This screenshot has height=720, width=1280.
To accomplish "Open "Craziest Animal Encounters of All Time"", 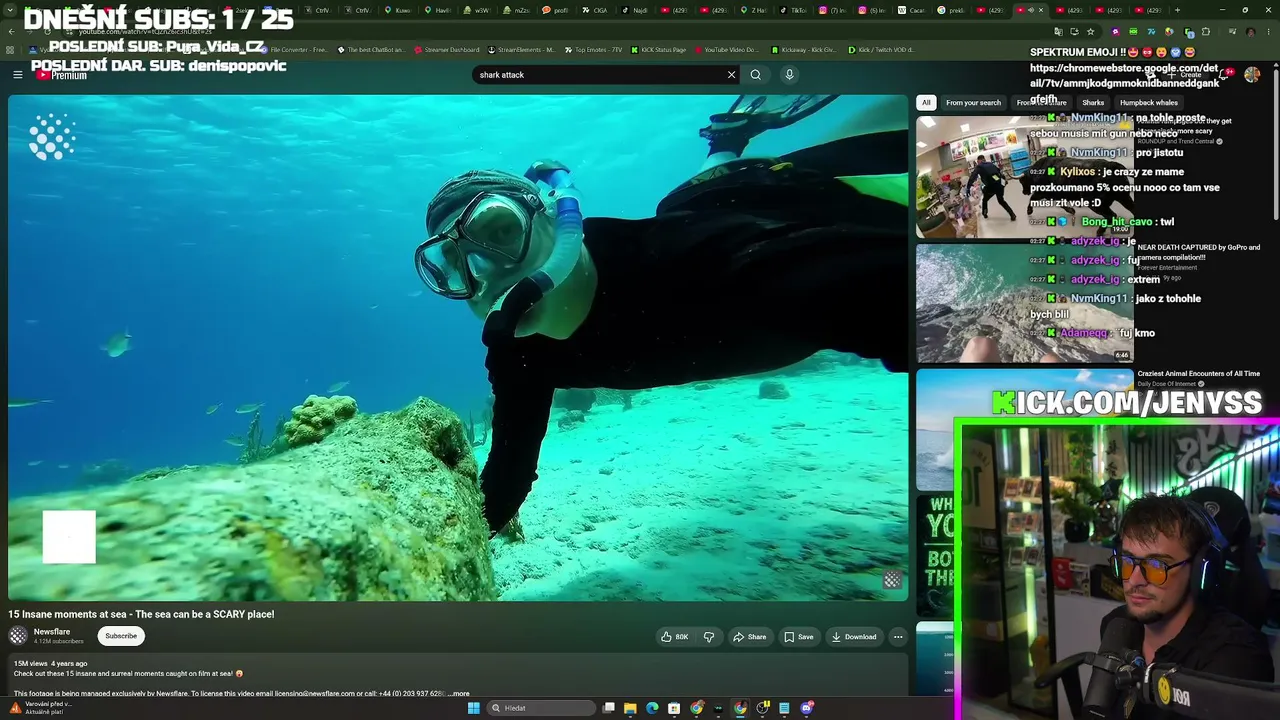I will click(1198, 374).
